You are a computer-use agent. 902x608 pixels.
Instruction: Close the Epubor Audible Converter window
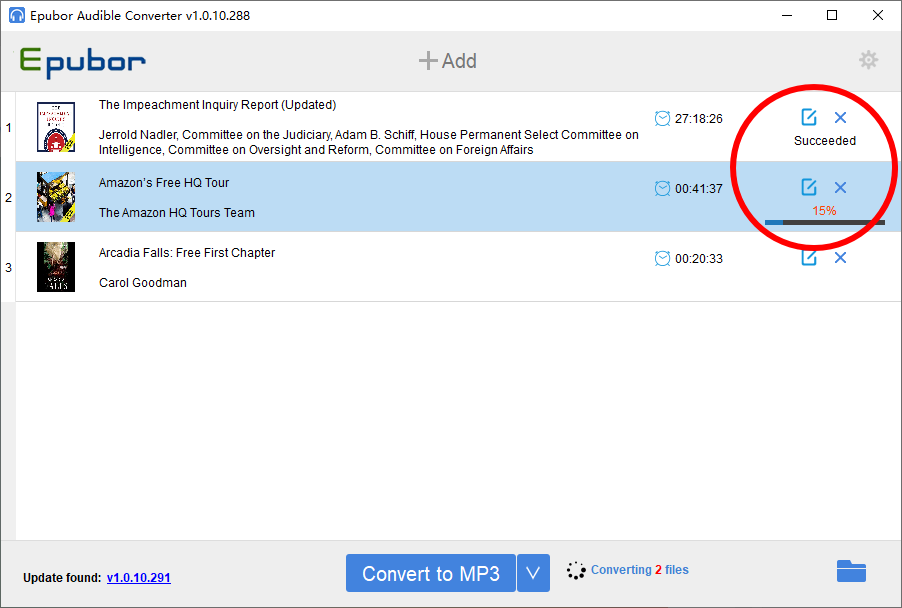tap(877, 16)
